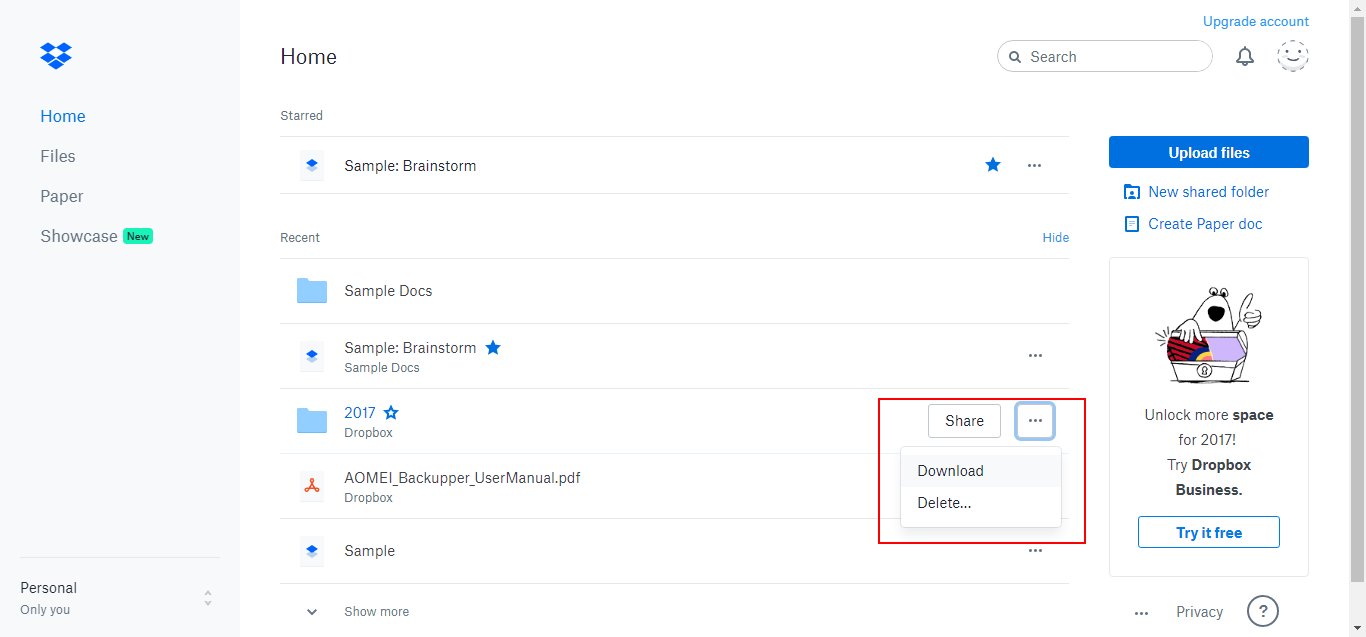Viewport: 1366px width, 637px height.
Task: Open the AOMEI PDF file icon
Action: [x=312, y=486]
